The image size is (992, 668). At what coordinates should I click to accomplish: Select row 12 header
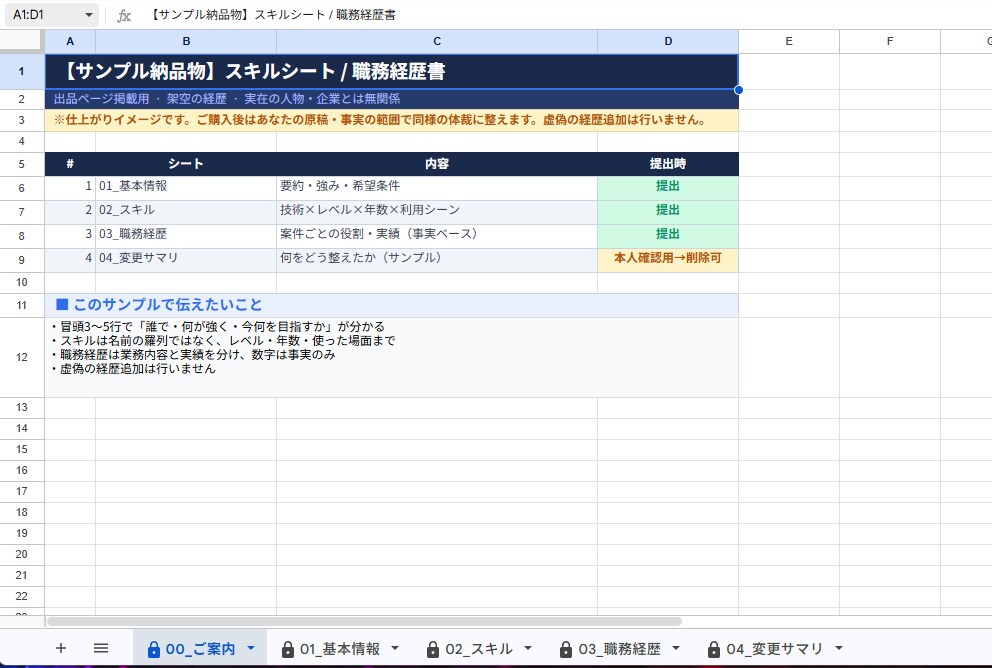click(x=22, y=357)
